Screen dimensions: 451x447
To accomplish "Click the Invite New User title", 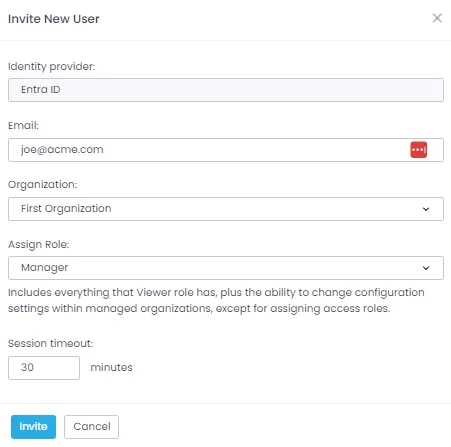I will [x=54, y=19].
